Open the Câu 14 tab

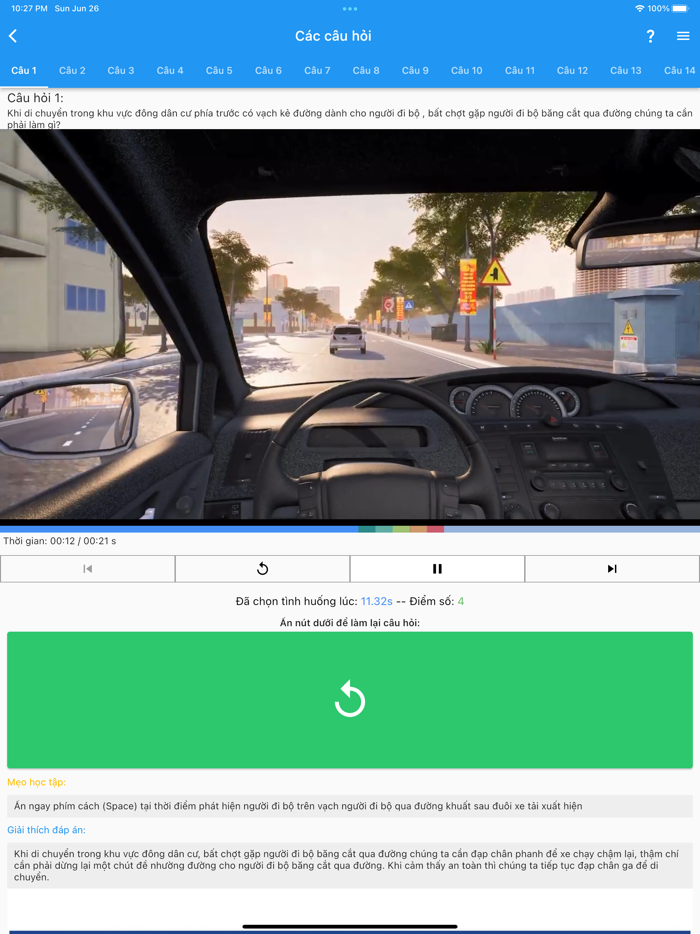(x=679, y=71)
